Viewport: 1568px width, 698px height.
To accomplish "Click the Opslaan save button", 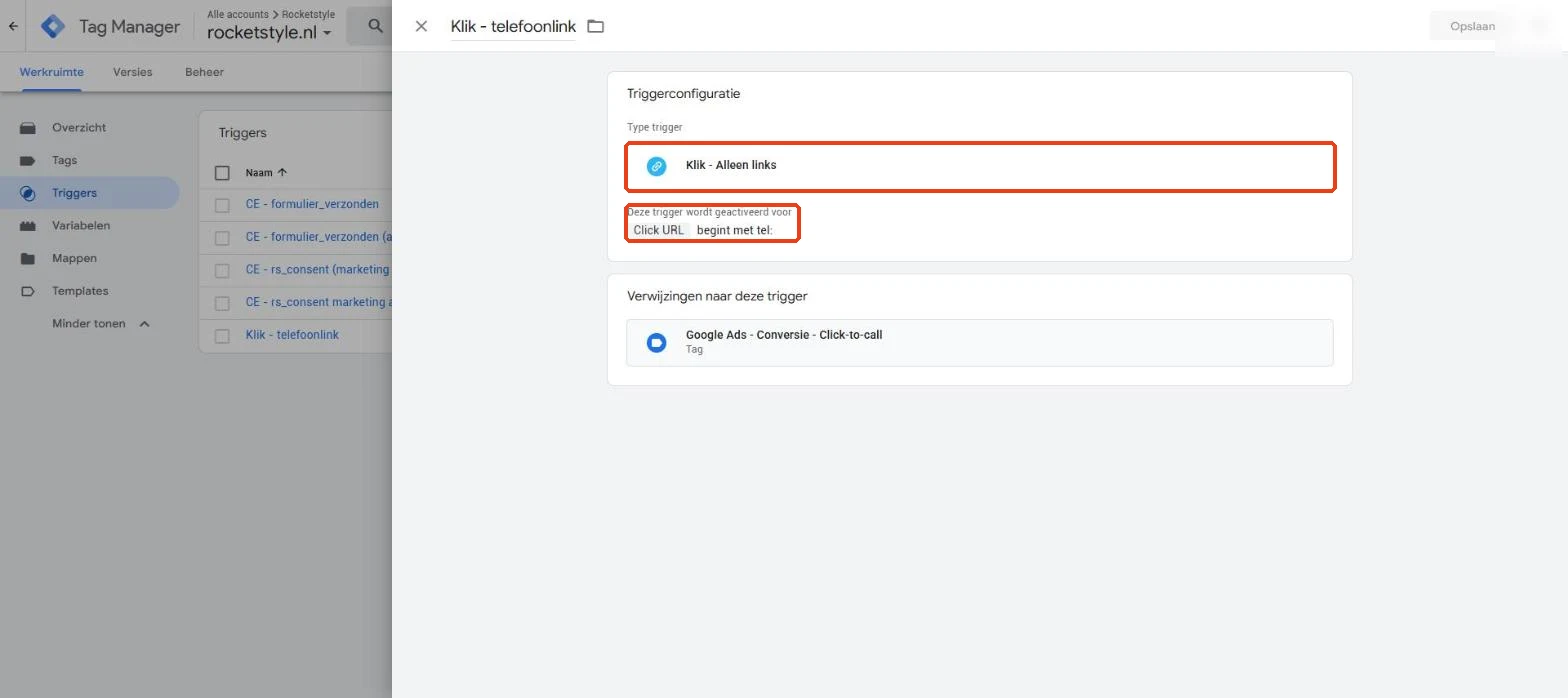I will point(1472,26).
